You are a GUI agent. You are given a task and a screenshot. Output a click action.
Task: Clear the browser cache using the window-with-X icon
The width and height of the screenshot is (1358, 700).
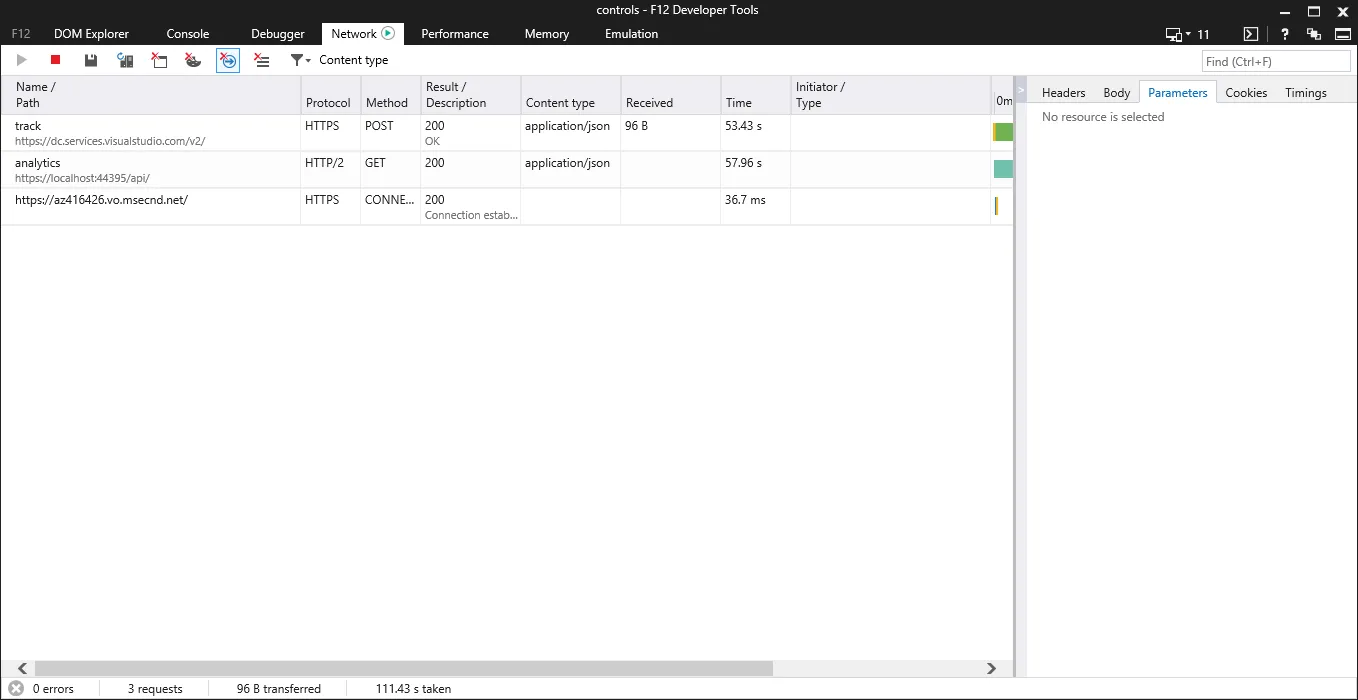(159, 60)
